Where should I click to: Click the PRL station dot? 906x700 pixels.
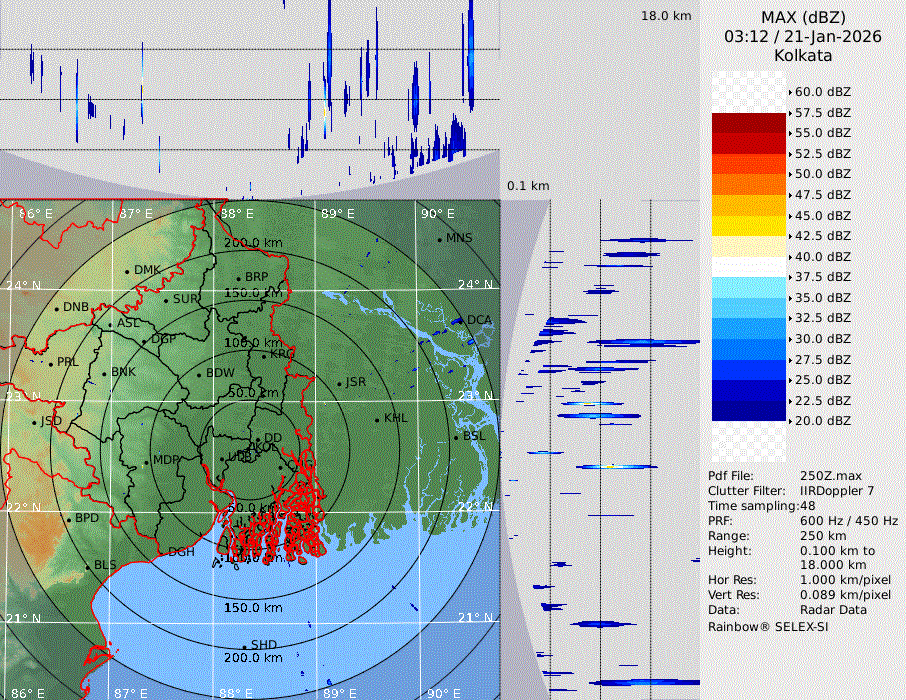50,363
